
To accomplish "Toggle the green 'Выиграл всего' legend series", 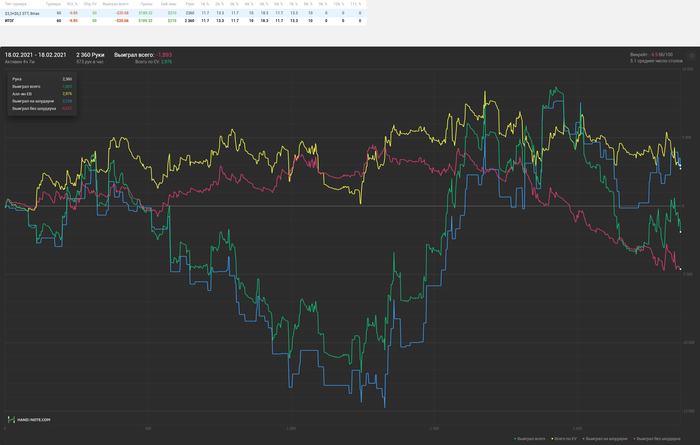I will tap(529, 439).
